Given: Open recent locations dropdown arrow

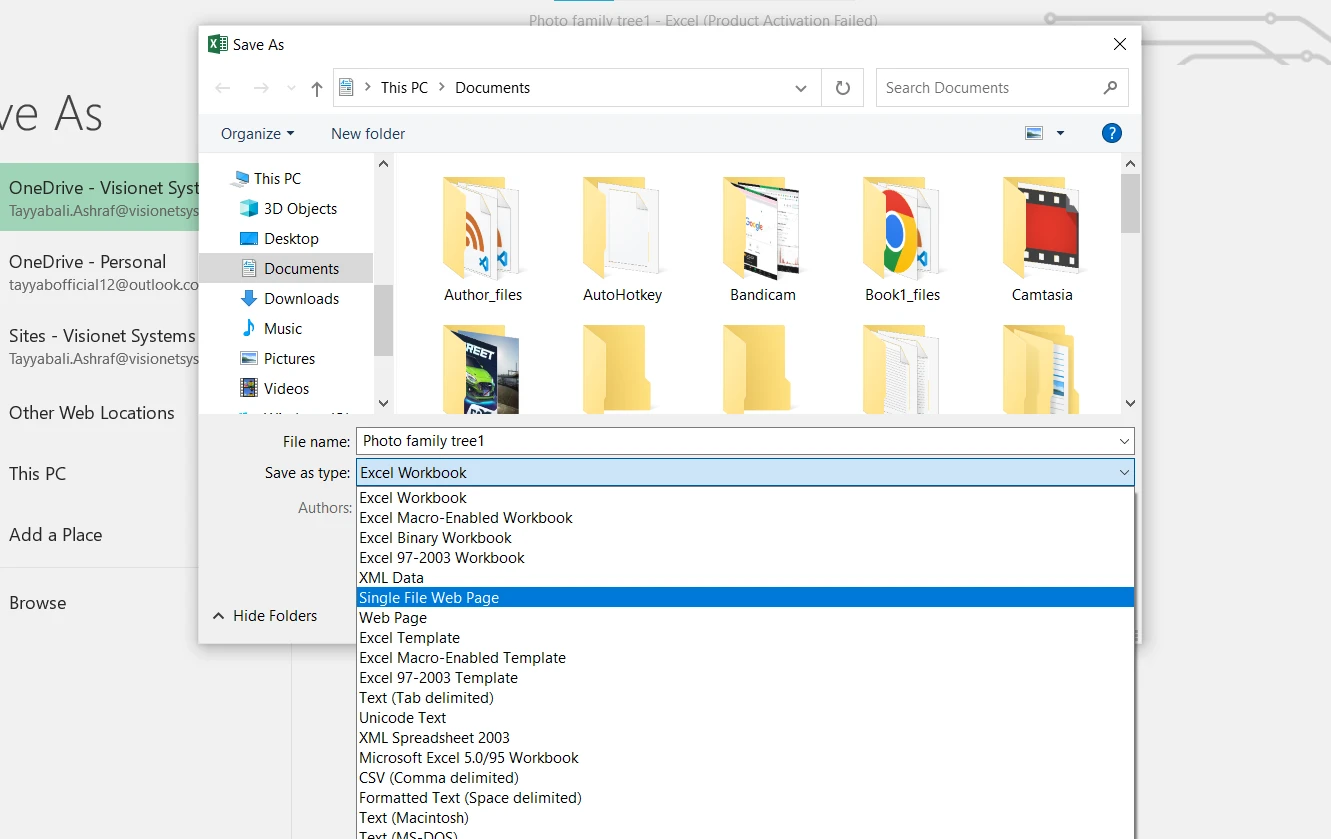Looking at the screenshot, I should (x=292, y=88).
